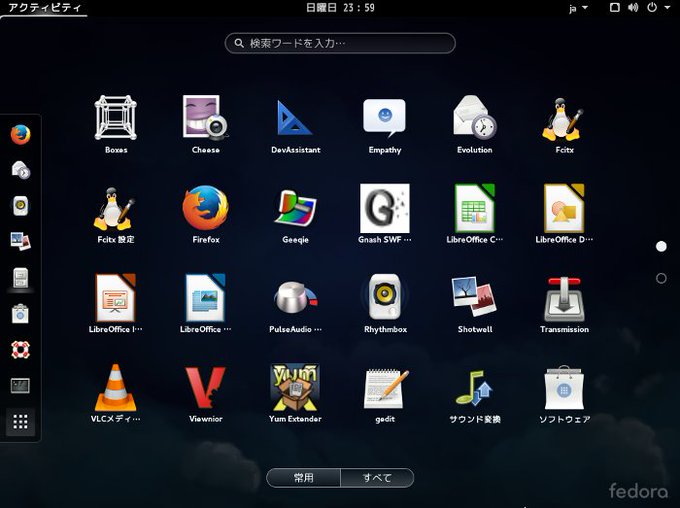Go to second app page indicator
This screenshot has width=680, height=508.
point(661,278)
